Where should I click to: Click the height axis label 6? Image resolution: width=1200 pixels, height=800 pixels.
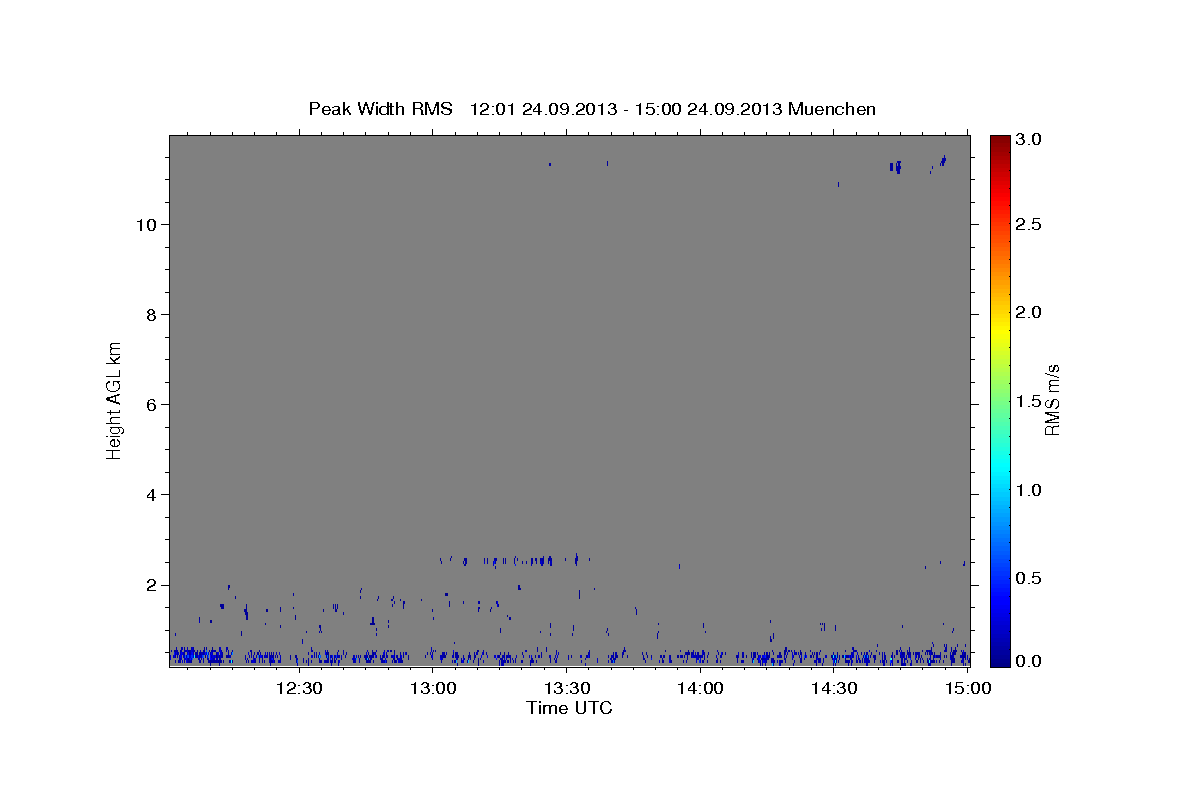coord(149,405)
